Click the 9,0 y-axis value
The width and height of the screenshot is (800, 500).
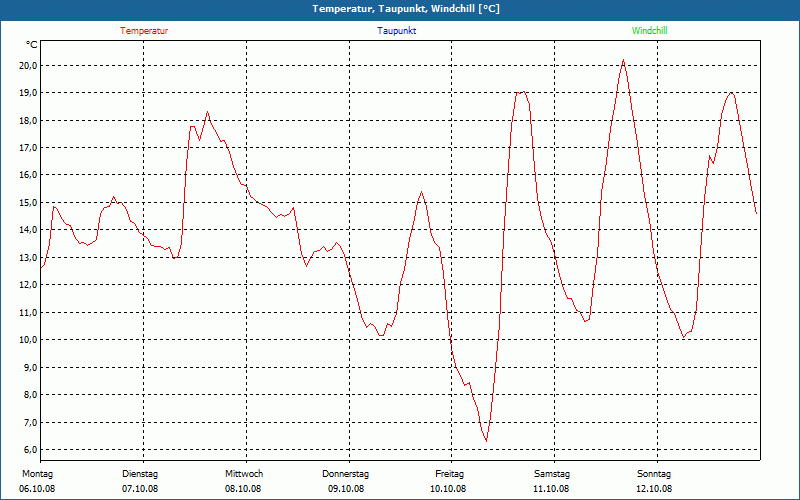[30, 367]
